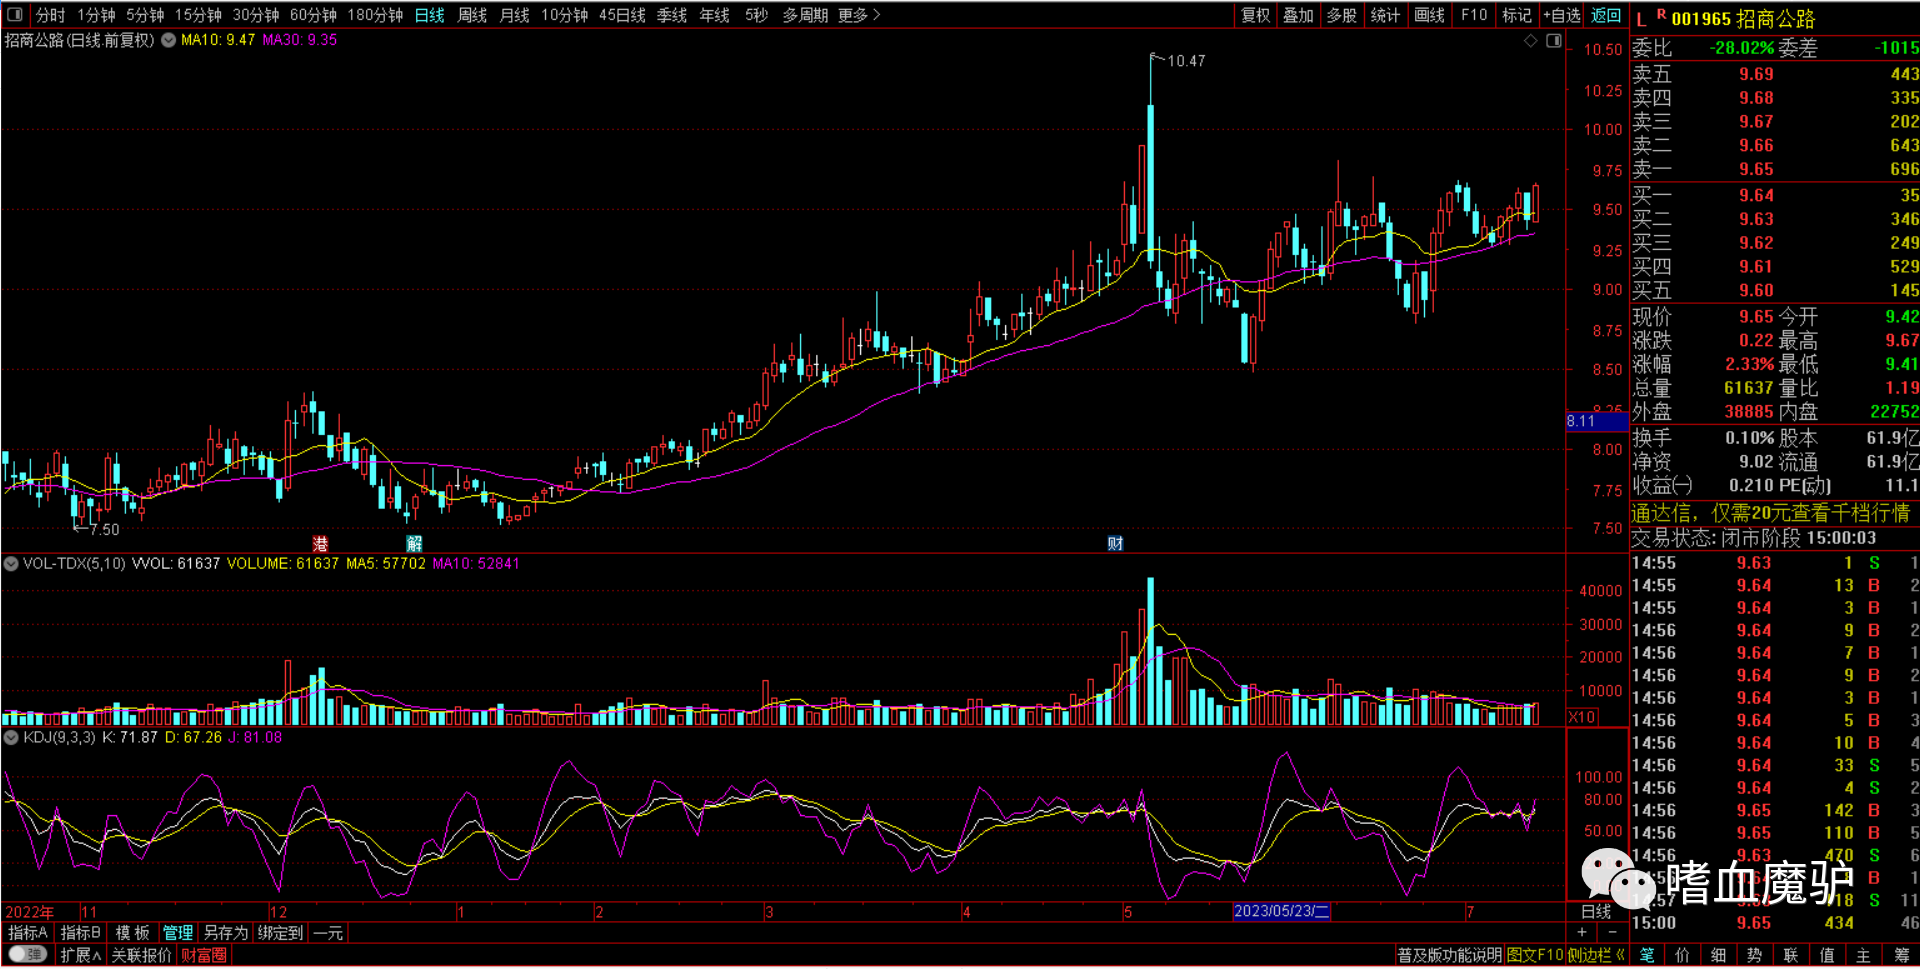Toggle the 弹 popup switch
Image resolution: width=1920 pixels, height=969 pixels.
pyautogui.click(x=28, y=954)
